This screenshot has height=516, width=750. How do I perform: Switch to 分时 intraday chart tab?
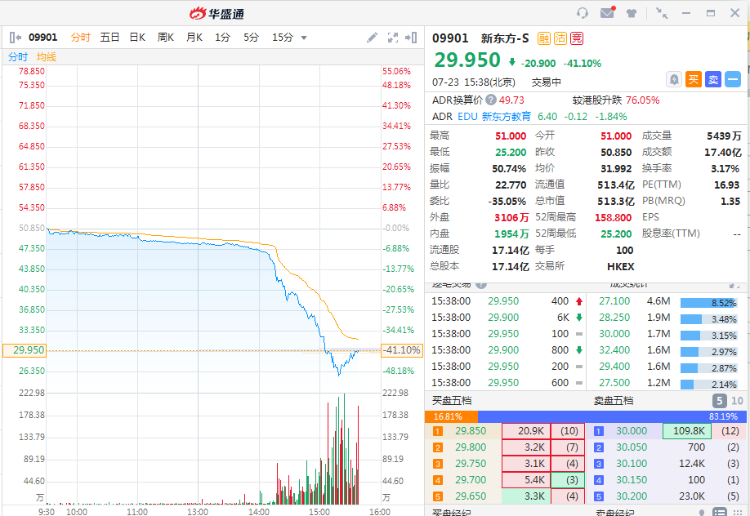coord(80,37)
